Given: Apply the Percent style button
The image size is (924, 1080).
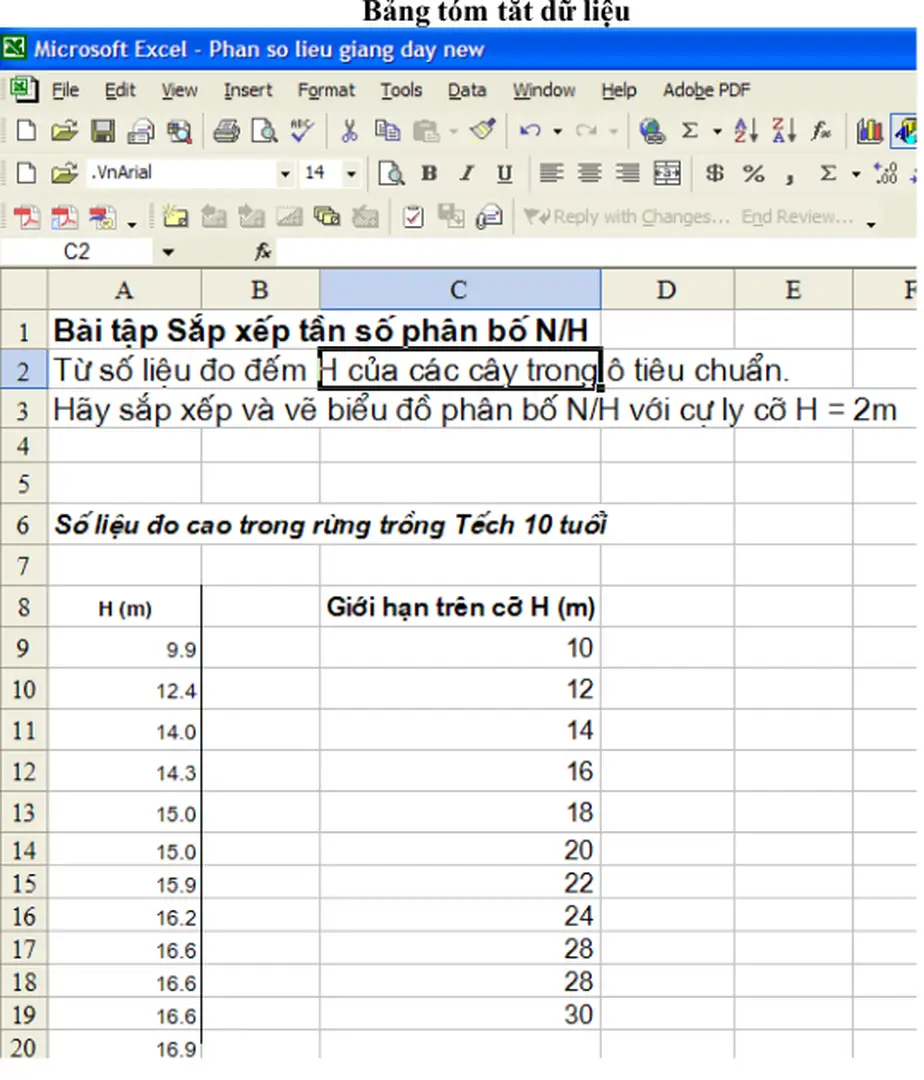Looking at the screenshot, I should (753, 173).
